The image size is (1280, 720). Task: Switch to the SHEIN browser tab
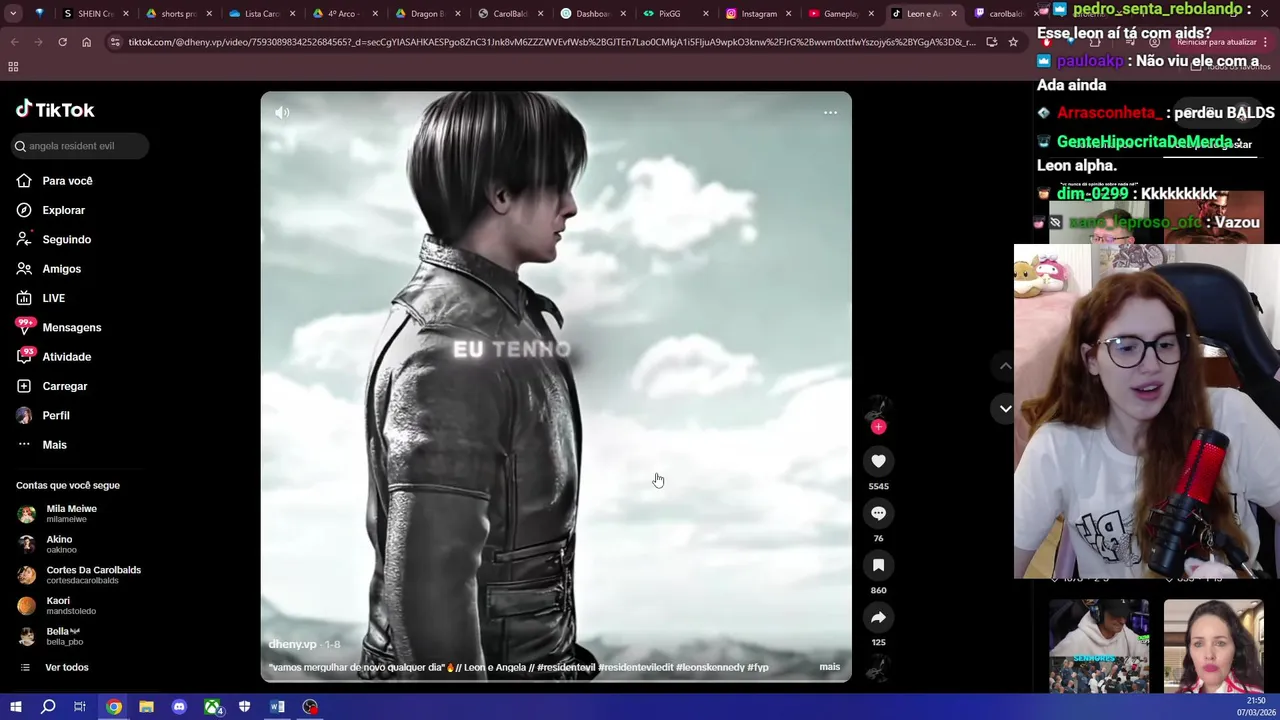coord(89,14)
